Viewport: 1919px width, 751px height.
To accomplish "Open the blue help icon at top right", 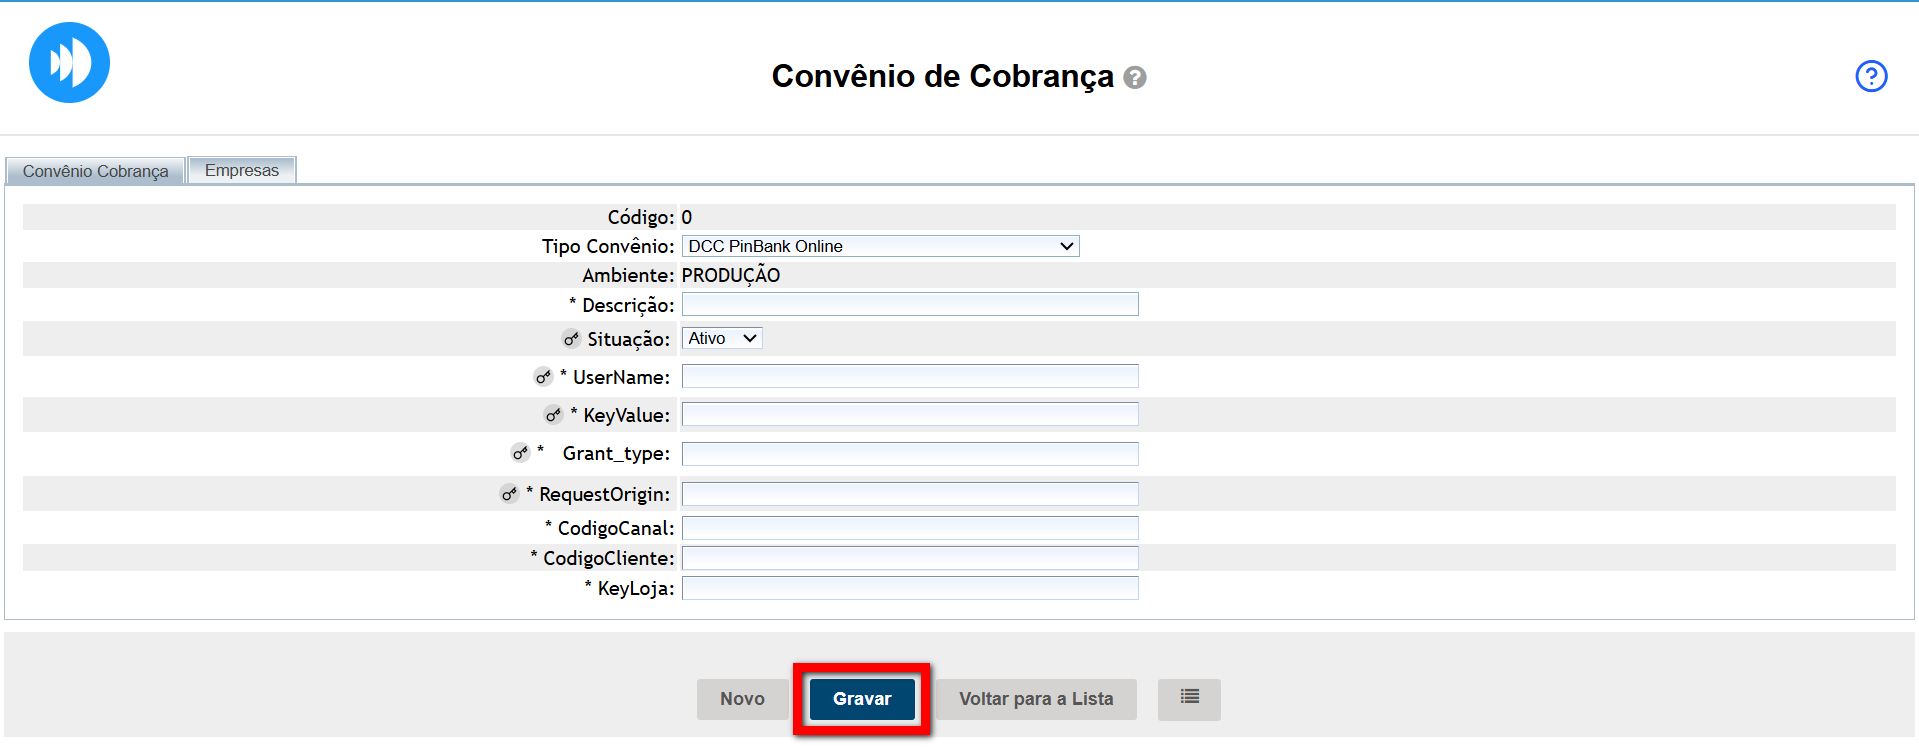I will [x=1870, y=76].
